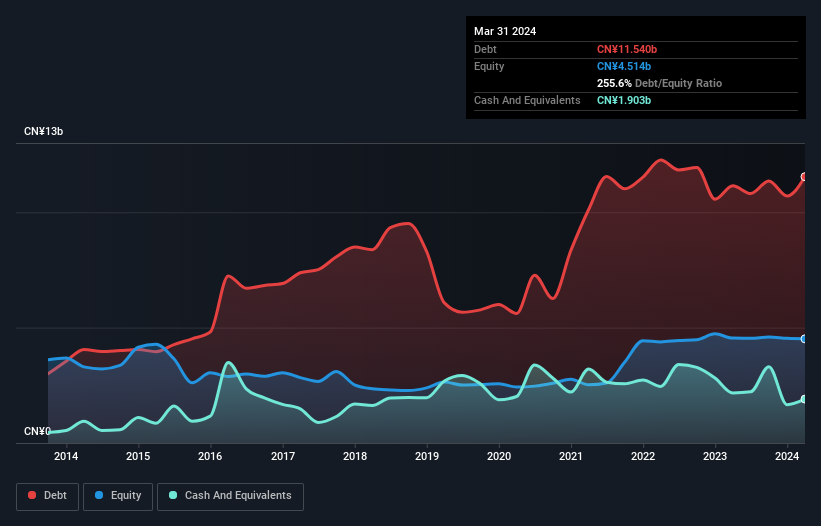The image size is (821, 526).
Task: Click the CN¥11.540b debt value
Action: [627, 49]
